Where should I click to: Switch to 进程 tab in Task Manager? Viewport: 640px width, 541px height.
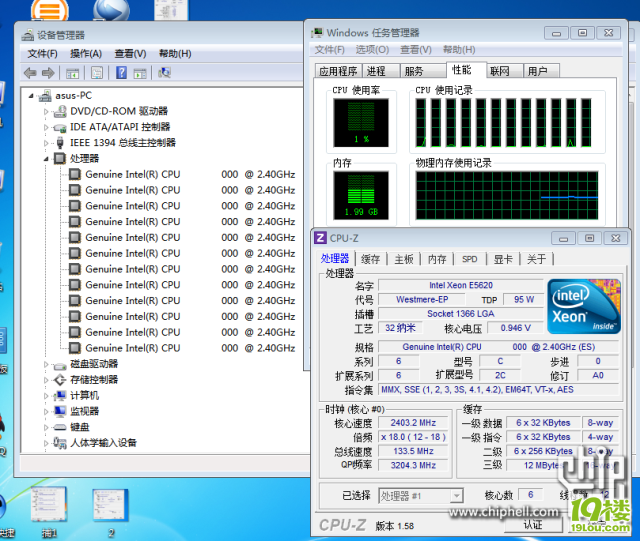coord(376,71)
